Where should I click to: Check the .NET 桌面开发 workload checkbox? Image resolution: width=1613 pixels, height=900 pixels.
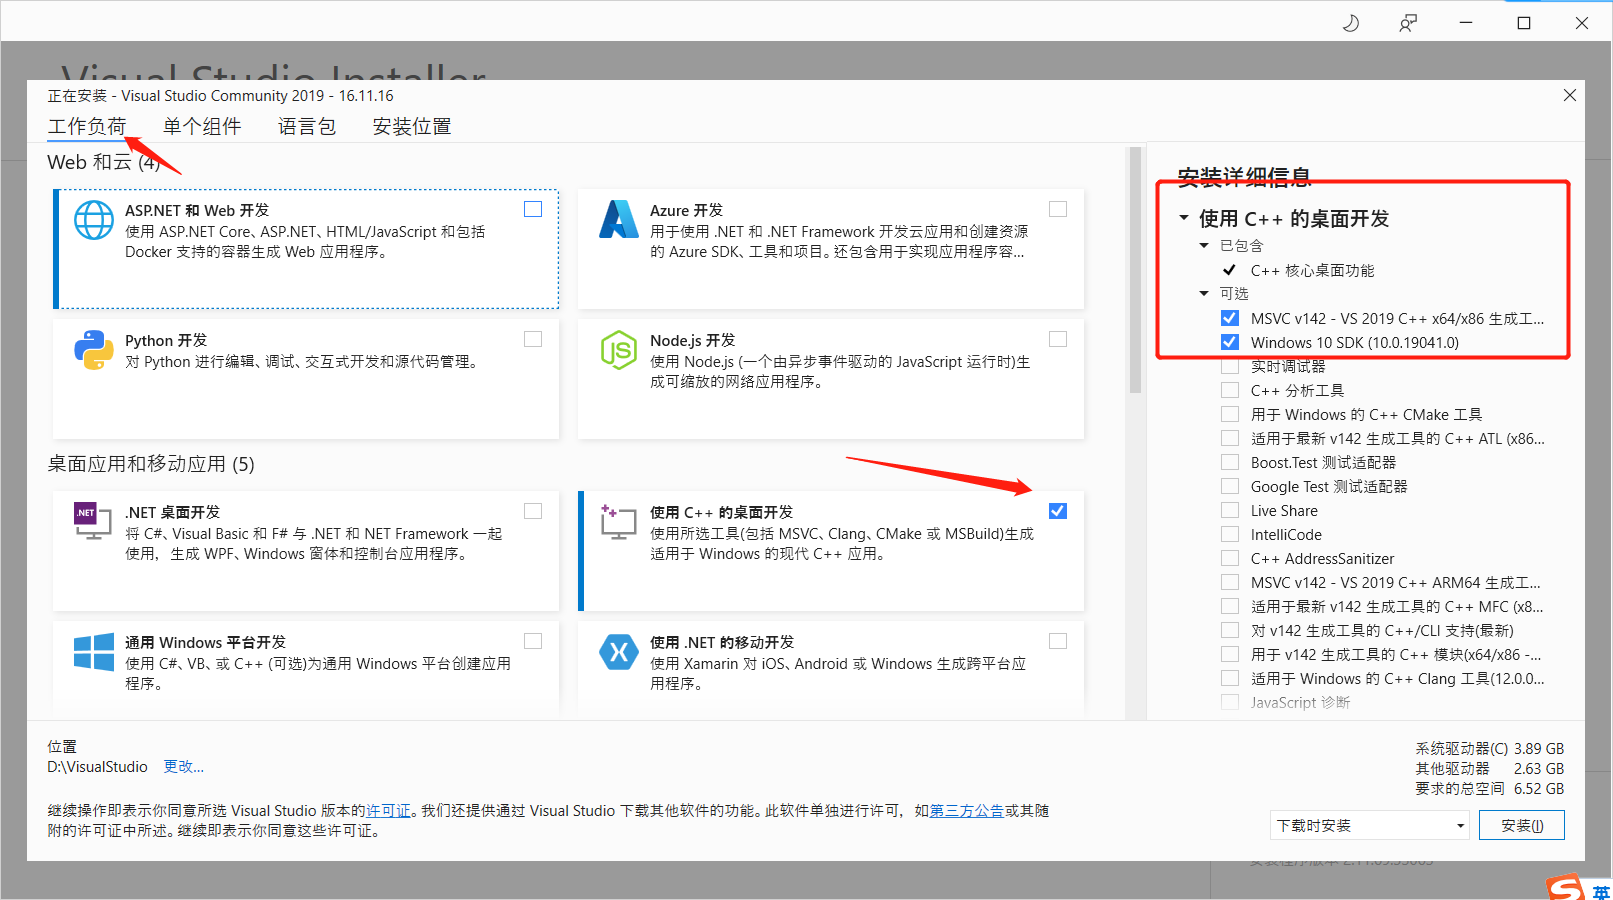tap(533, 511)
